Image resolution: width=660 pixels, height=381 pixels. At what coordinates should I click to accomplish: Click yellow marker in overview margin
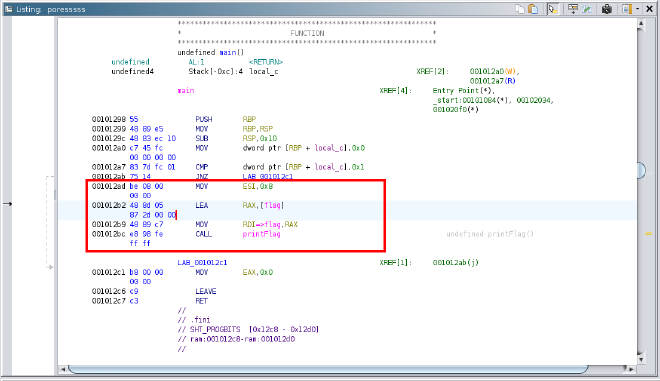pos(648,234)
